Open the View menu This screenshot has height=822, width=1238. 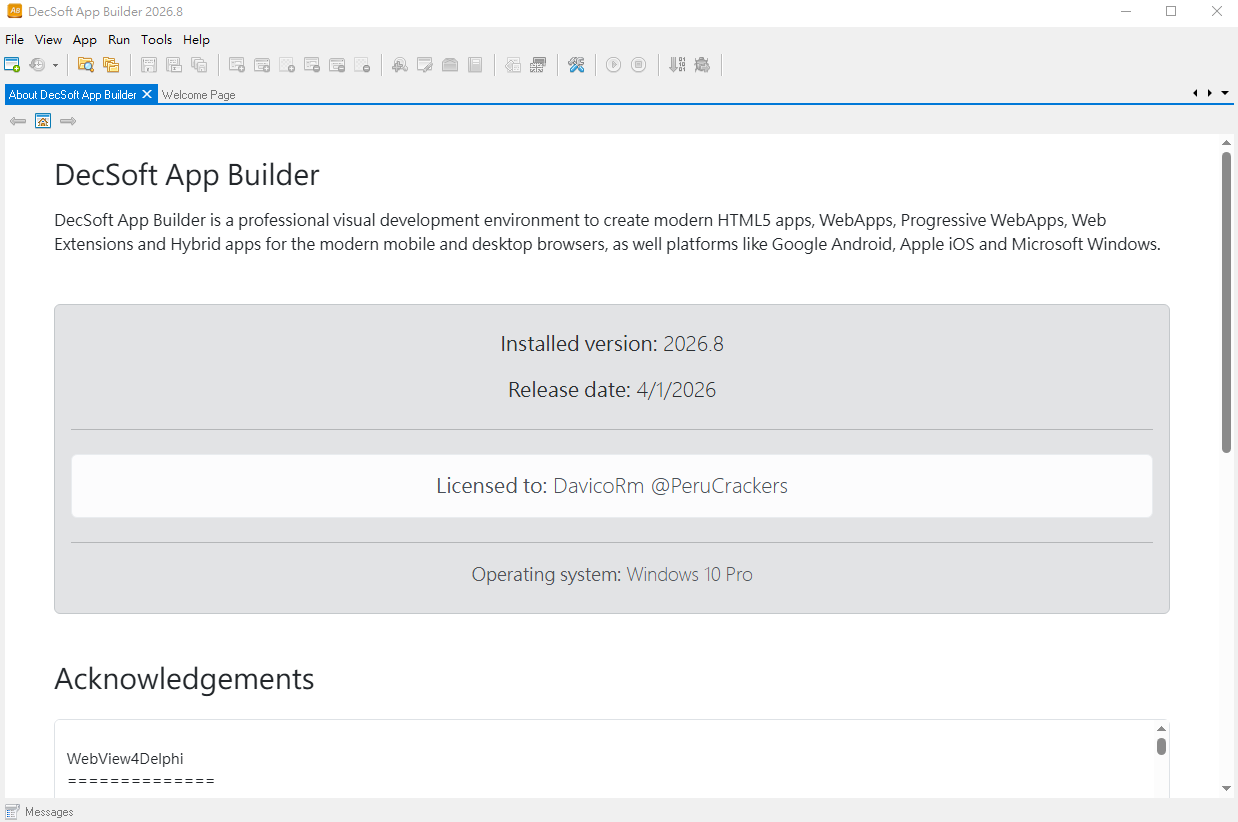pyautogui.click(x=48, y=40)
